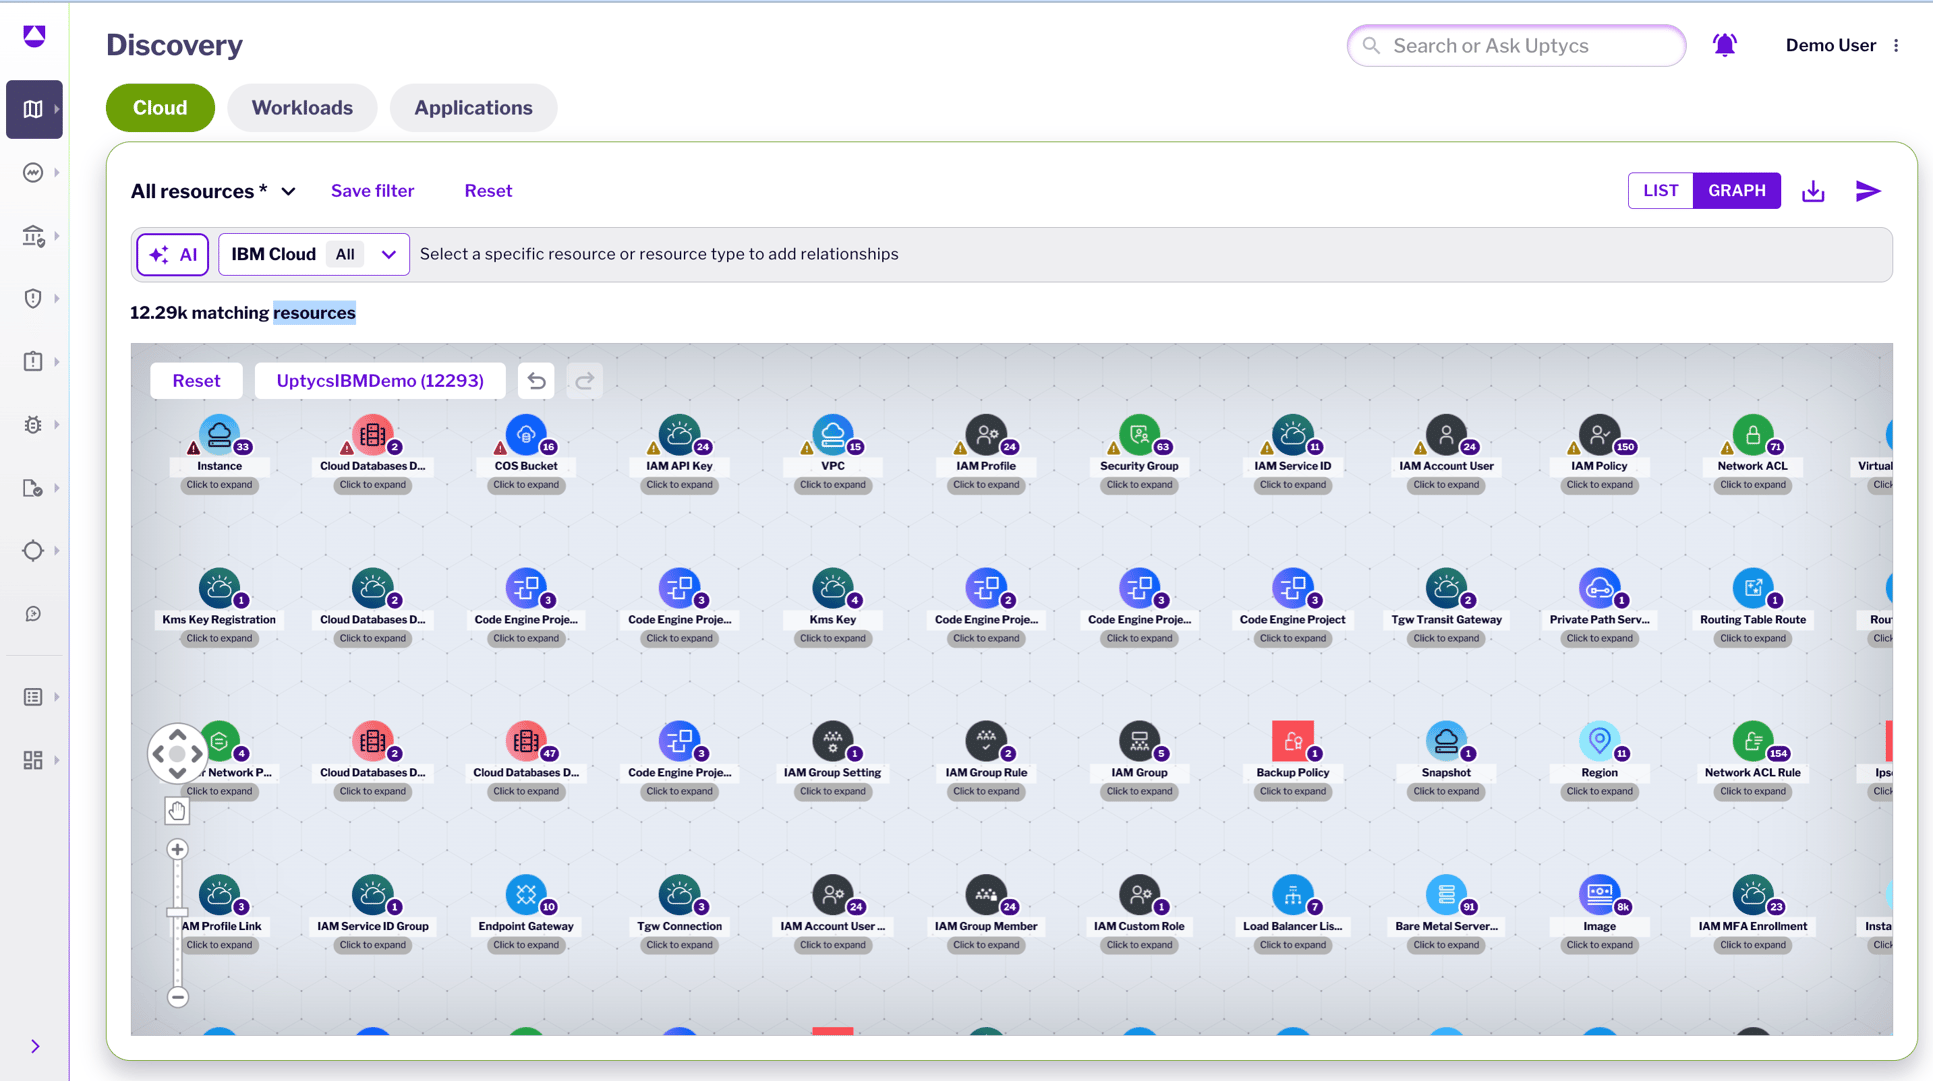Click the Save filter link
The height and width of the screenshot is (1081, 1933).
372,190
